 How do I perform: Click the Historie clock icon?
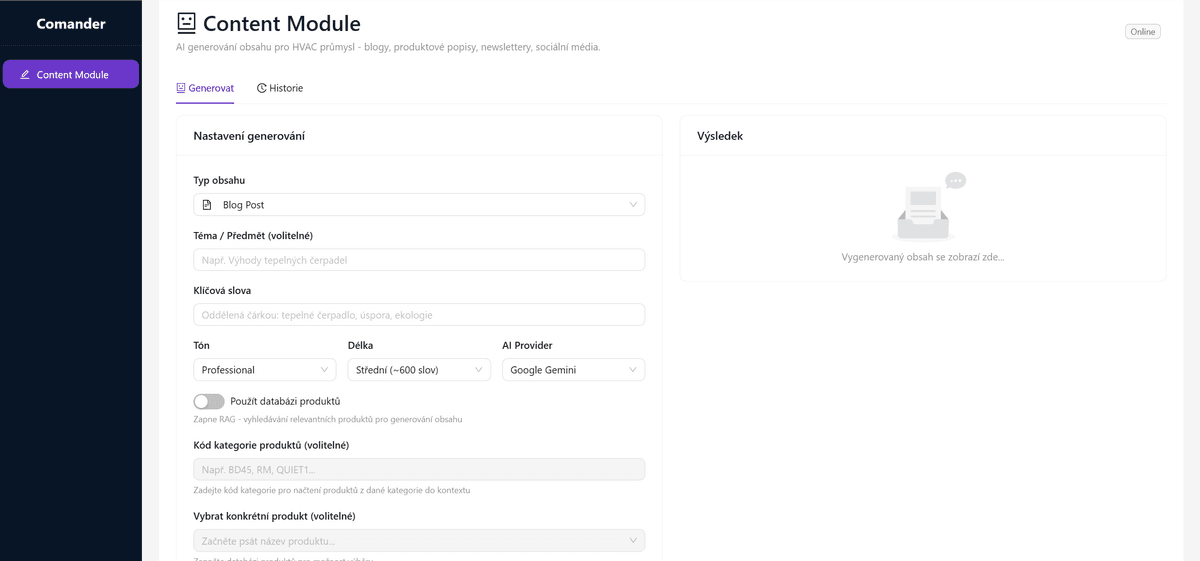[262, 88]
